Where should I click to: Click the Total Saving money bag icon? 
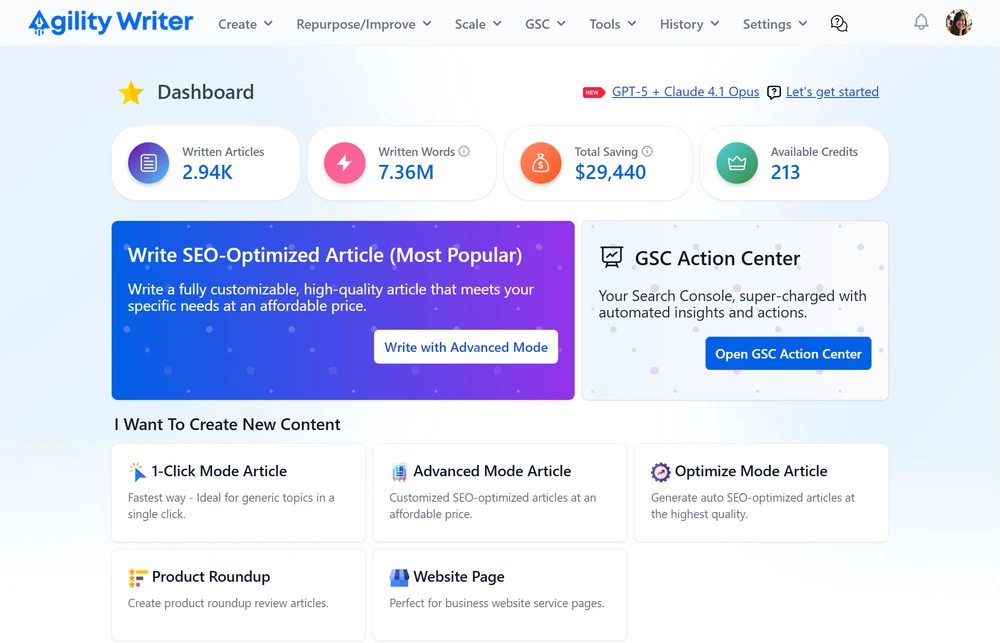point(541,163)
